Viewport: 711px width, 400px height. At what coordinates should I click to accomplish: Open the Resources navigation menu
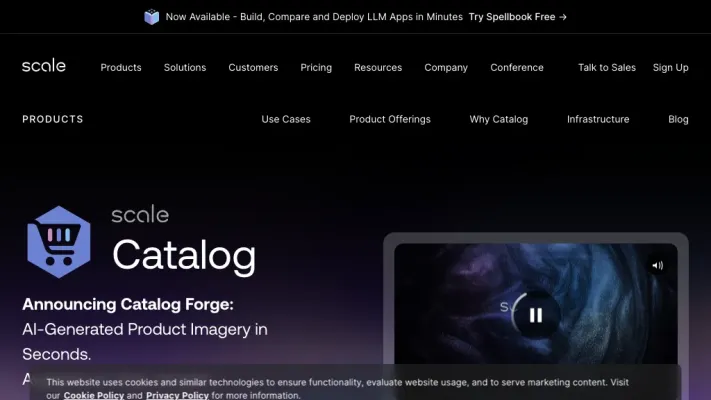pos(378,68)
